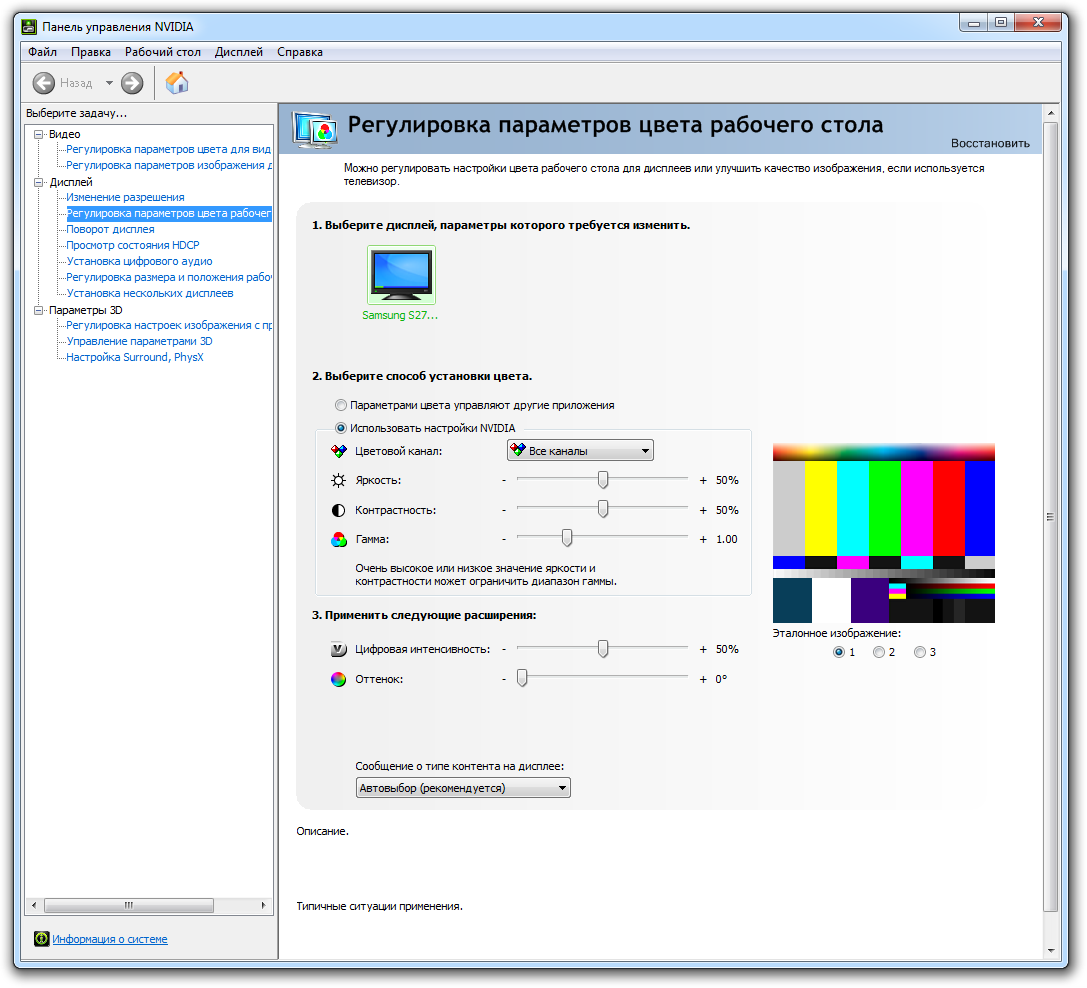1087x988 pixels.
Task: Open 'Установка цифрового аудио' task
Action: tap(139, 261)
